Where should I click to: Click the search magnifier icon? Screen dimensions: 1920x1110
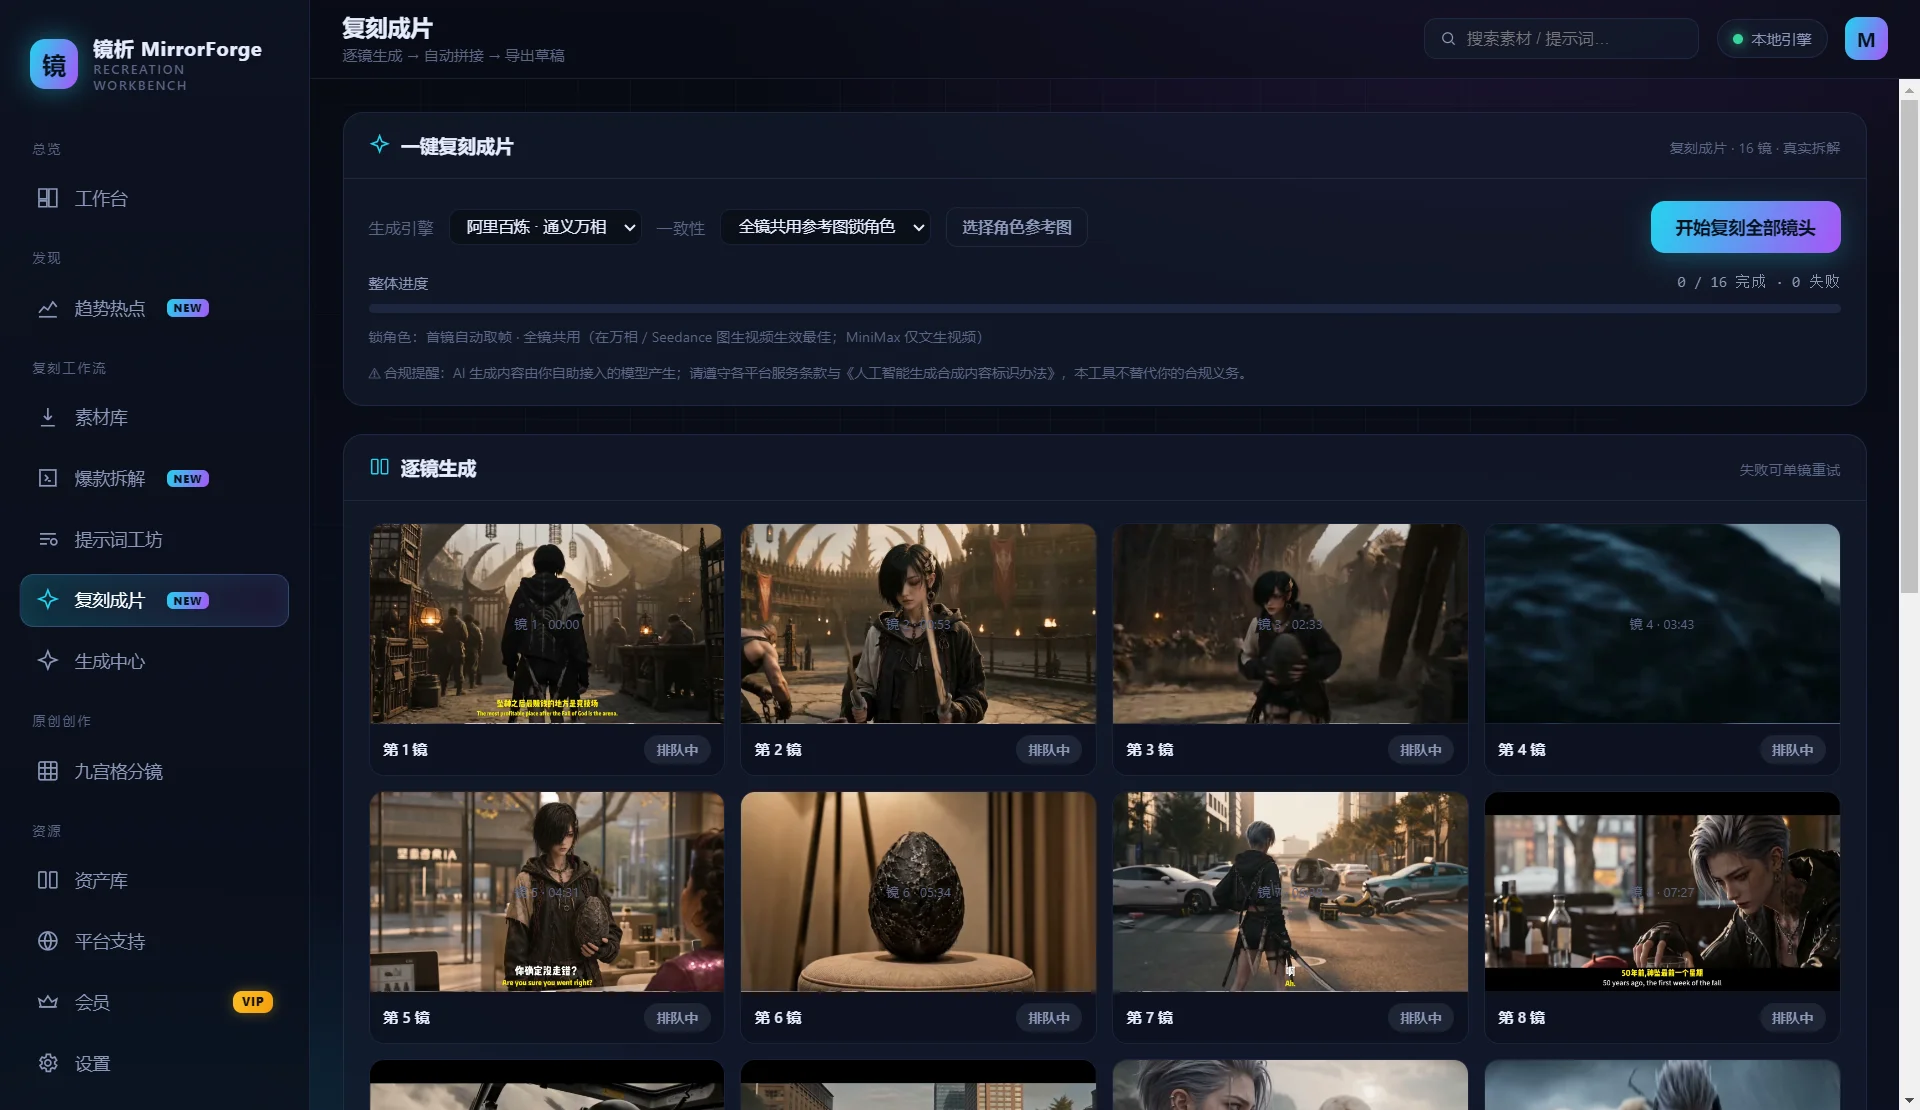point(1448,39)
